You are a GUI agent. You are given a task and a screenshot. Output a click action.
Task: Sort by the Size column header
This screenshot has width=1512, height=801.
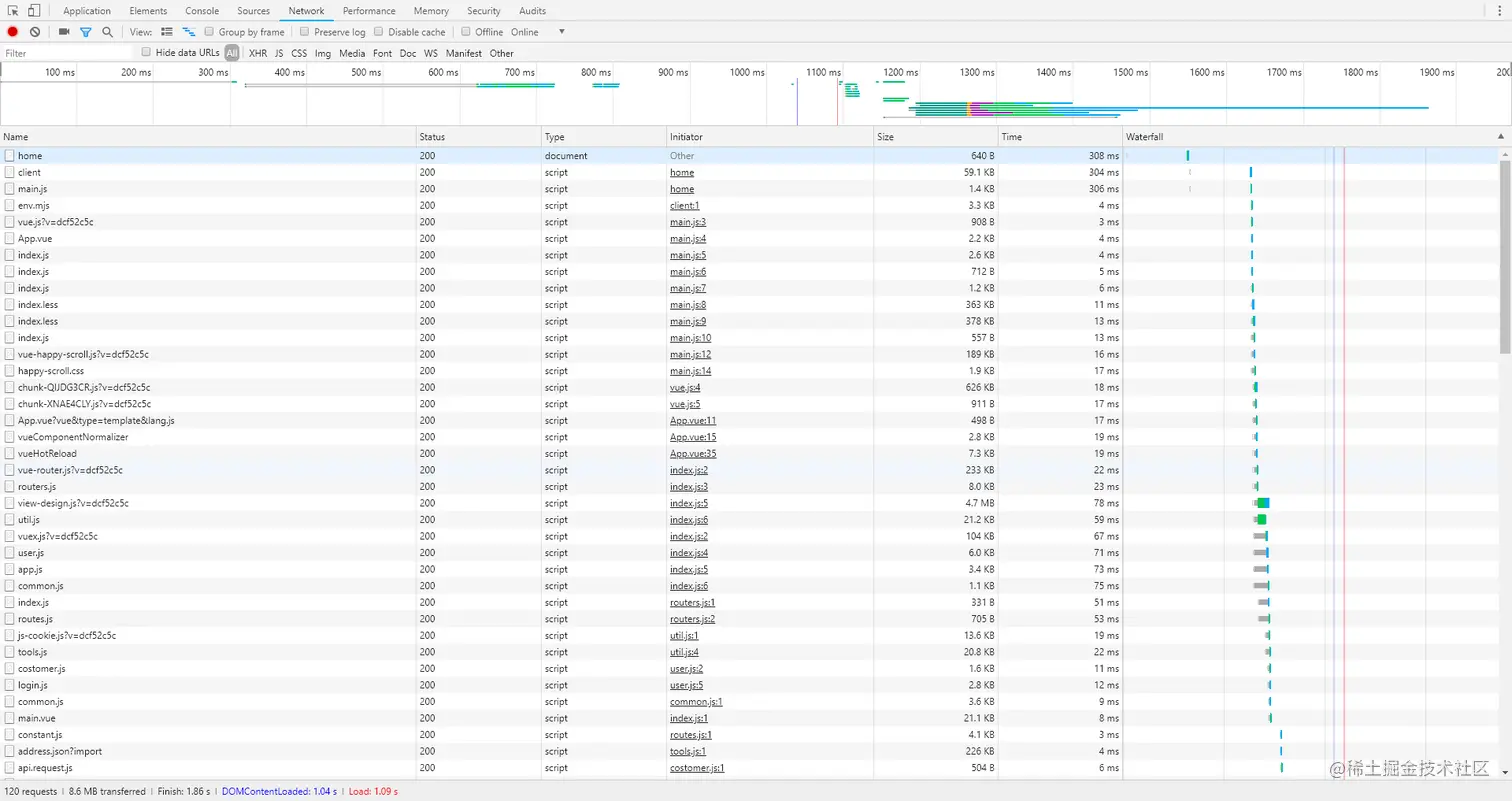coord(936,136)
